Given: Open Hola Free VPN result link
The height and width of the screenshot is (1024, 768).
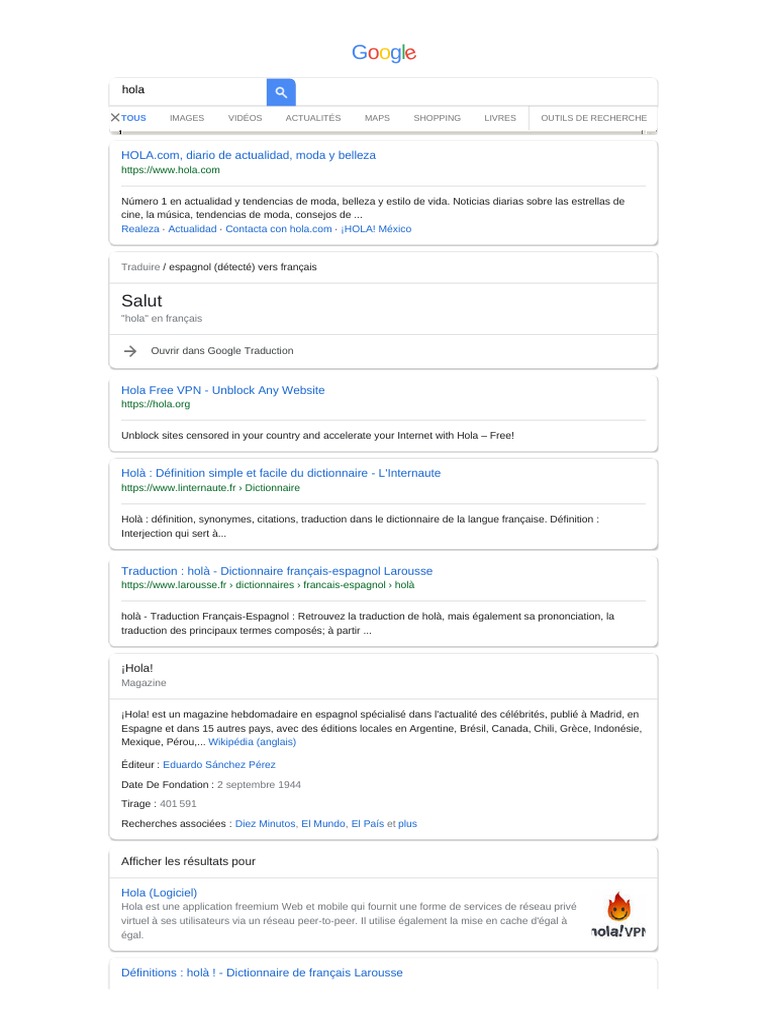Looking at the screenshot, I should pos(223,390).
